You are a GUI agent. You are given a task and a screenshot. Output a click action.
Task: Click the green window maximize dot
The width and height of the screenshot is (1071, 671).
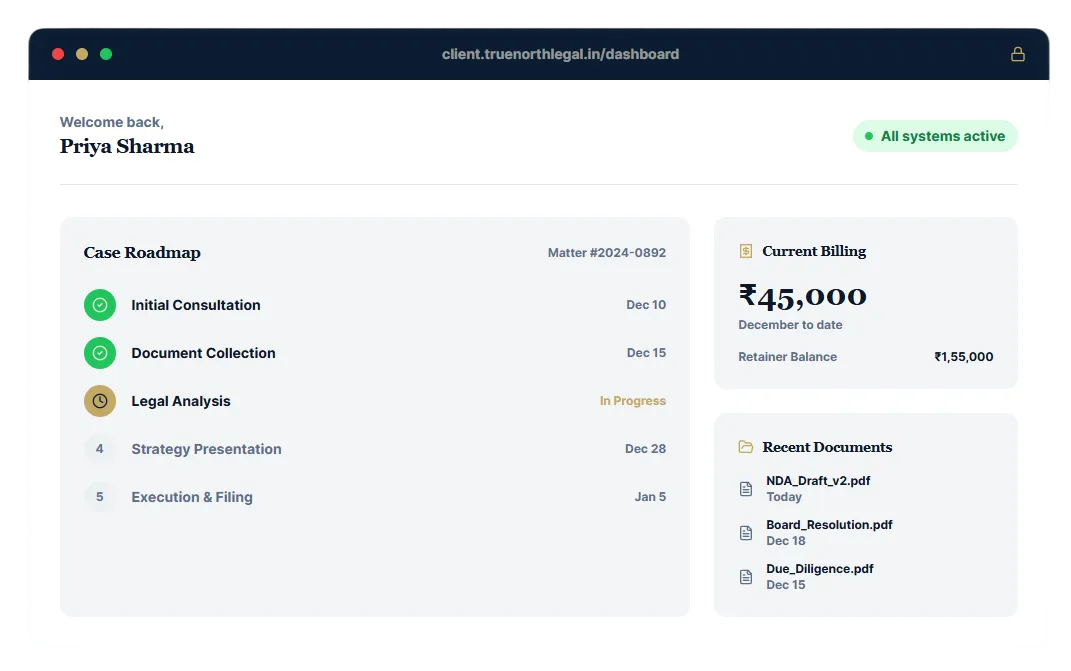(106, 54)
